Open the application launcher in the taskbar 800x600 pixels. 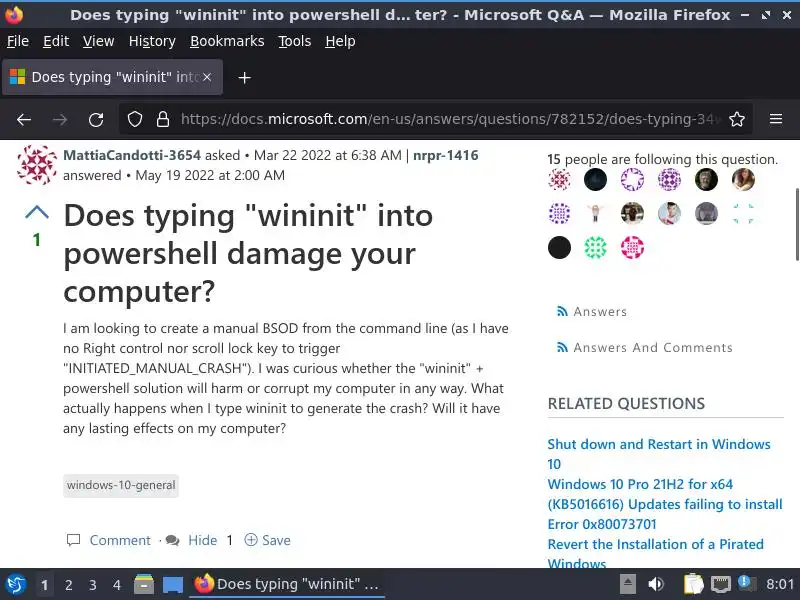point(16,584)
